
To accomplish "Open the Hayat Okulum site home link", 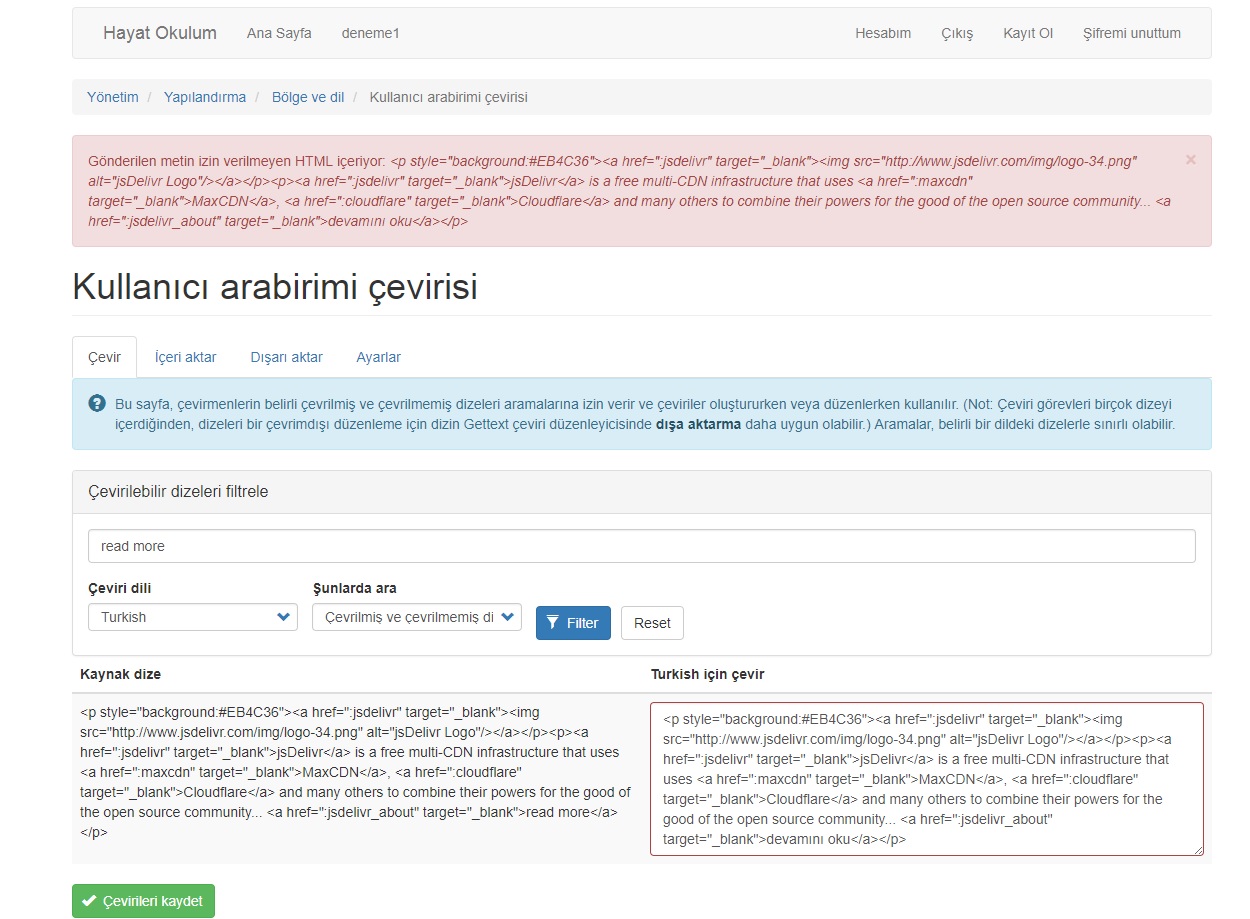I will tap(160, 33).
